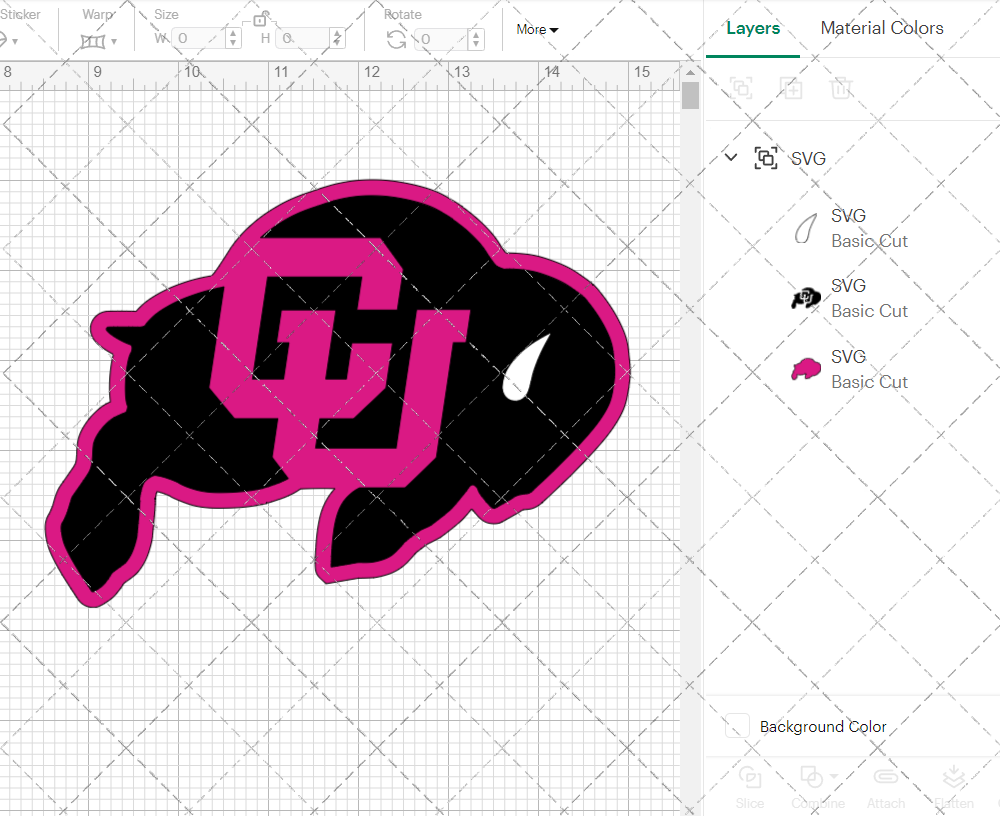Select the black buffalo SVG layer
The height and width of the screenshot is (816, 1000).
(x=853, y=298)
